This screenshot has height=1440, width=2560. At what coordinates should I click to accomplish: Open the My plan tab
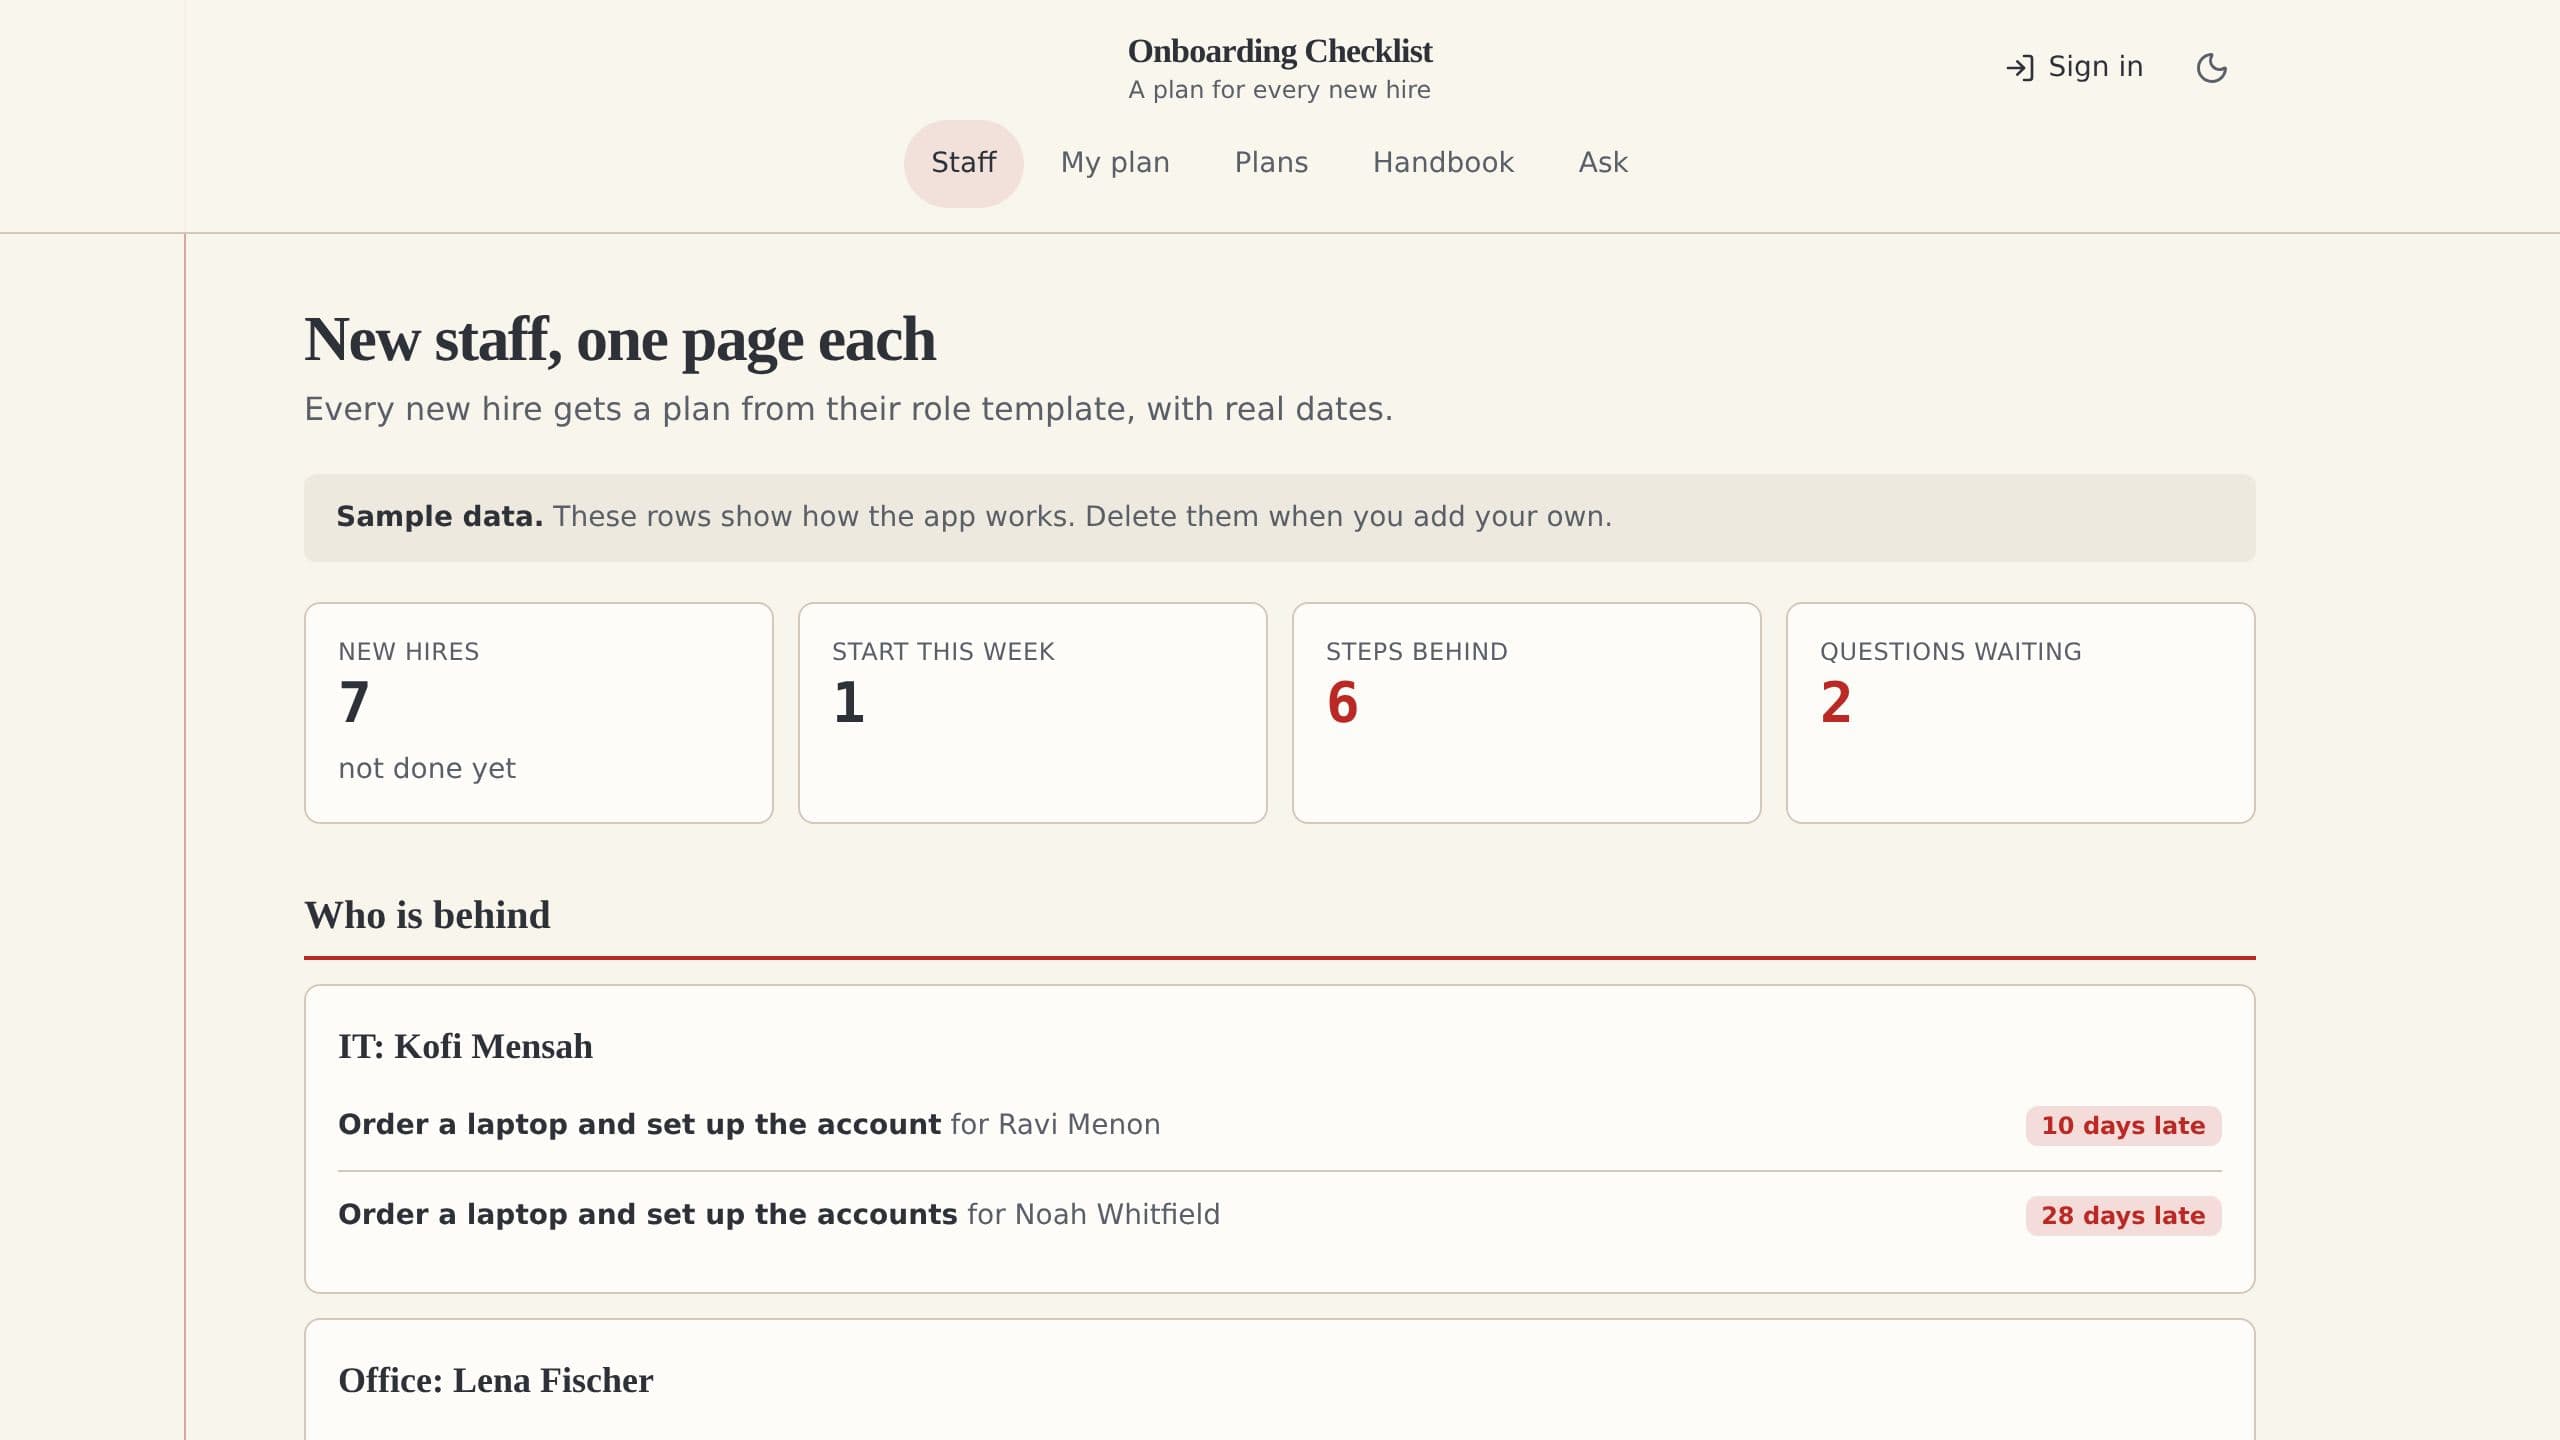1115,163
